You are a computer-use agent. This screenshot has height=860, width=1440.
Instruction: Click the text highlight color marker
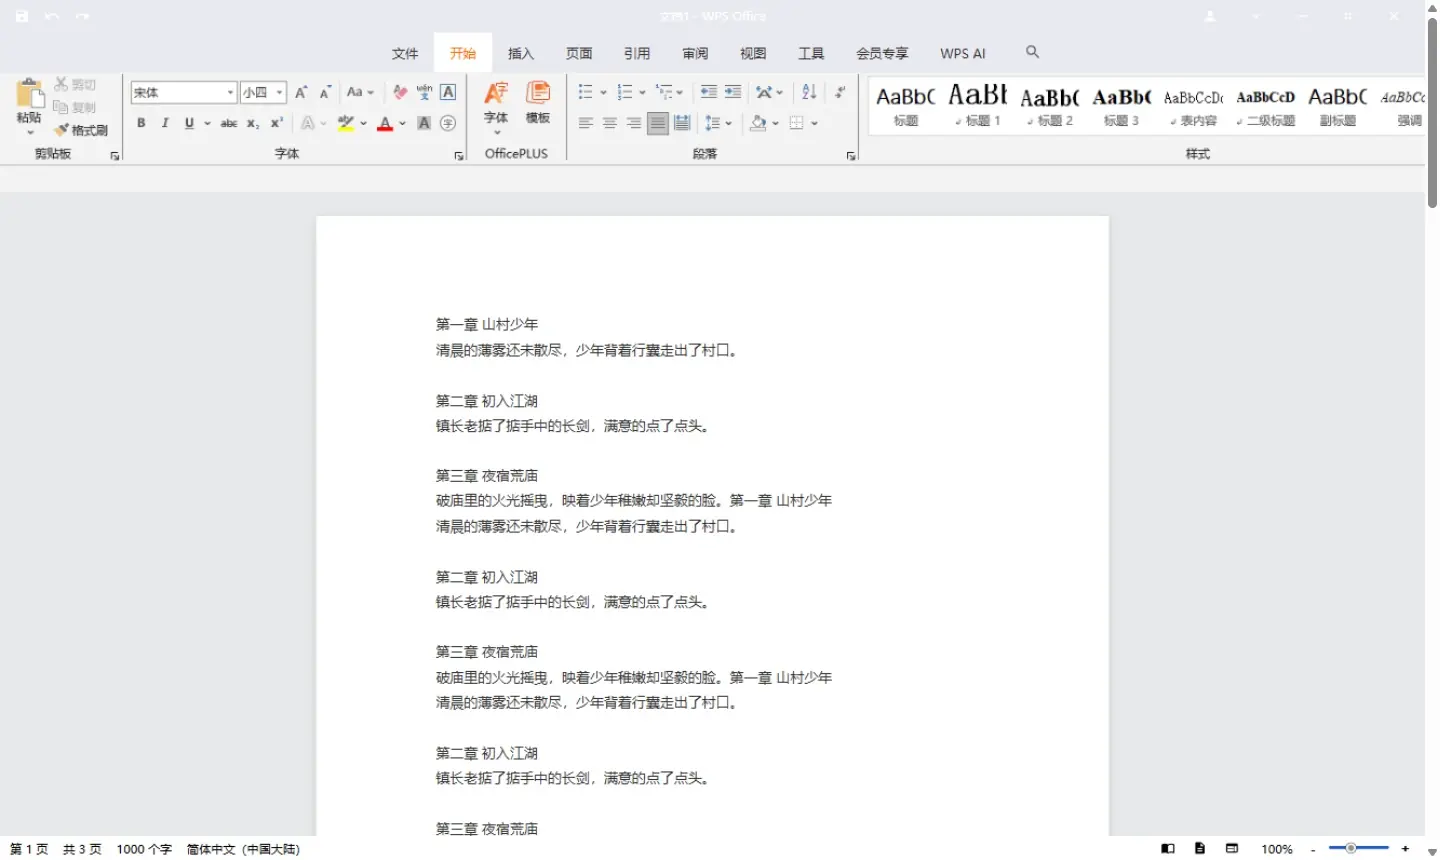tap(346, 123)
